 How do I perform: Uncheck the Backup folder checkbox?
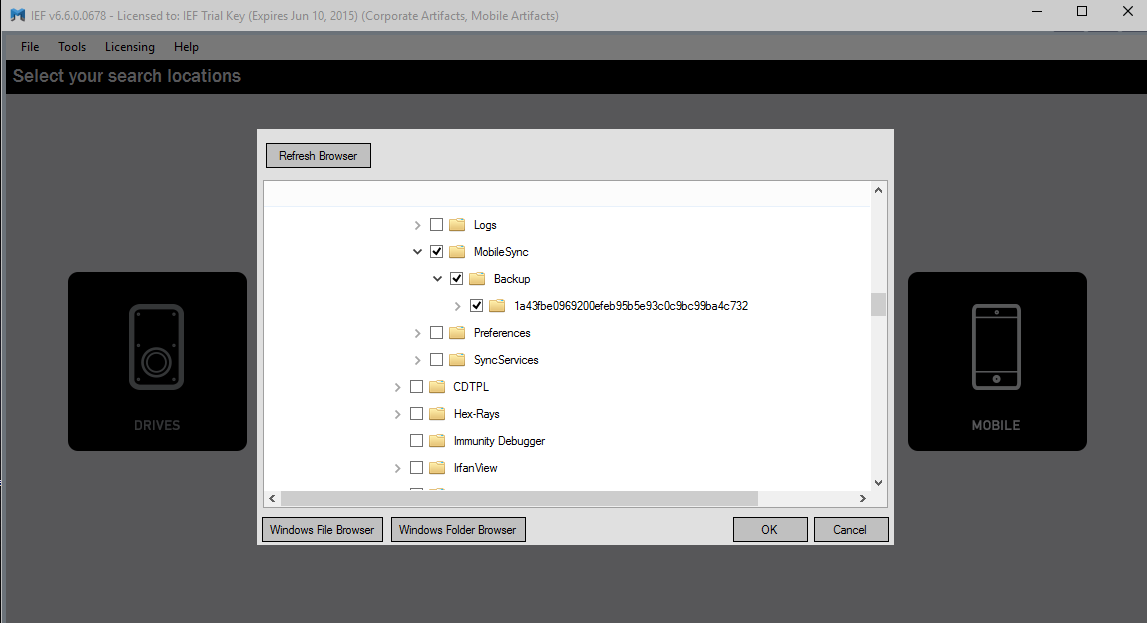[456, 279]
